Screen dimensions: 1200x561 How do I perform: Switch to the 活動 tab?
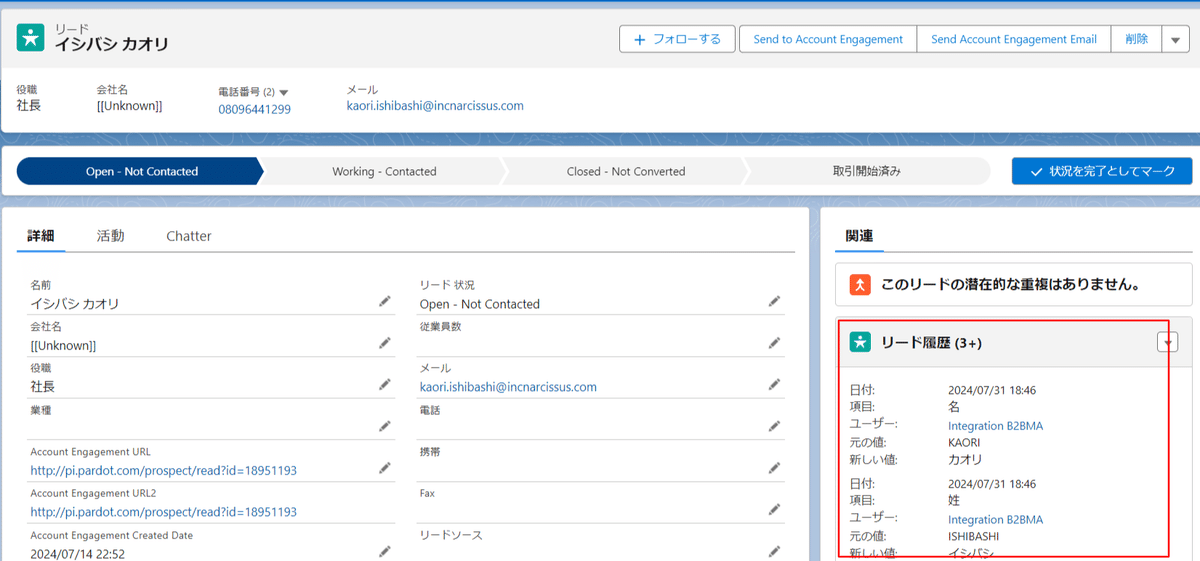pyautogui.click(x=110, y=236)
